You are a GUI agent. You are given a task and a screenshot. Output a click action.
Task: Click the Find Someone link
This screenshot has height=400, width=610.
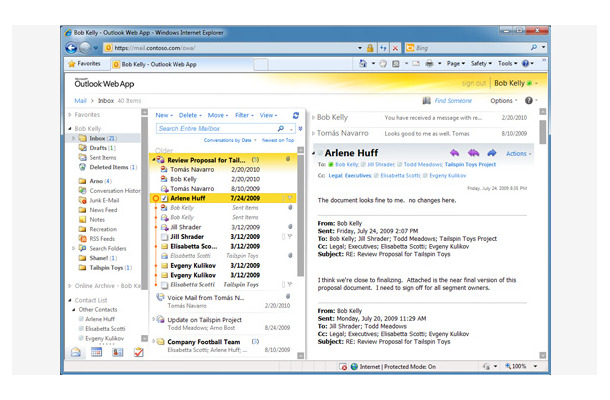coord(453,101)
